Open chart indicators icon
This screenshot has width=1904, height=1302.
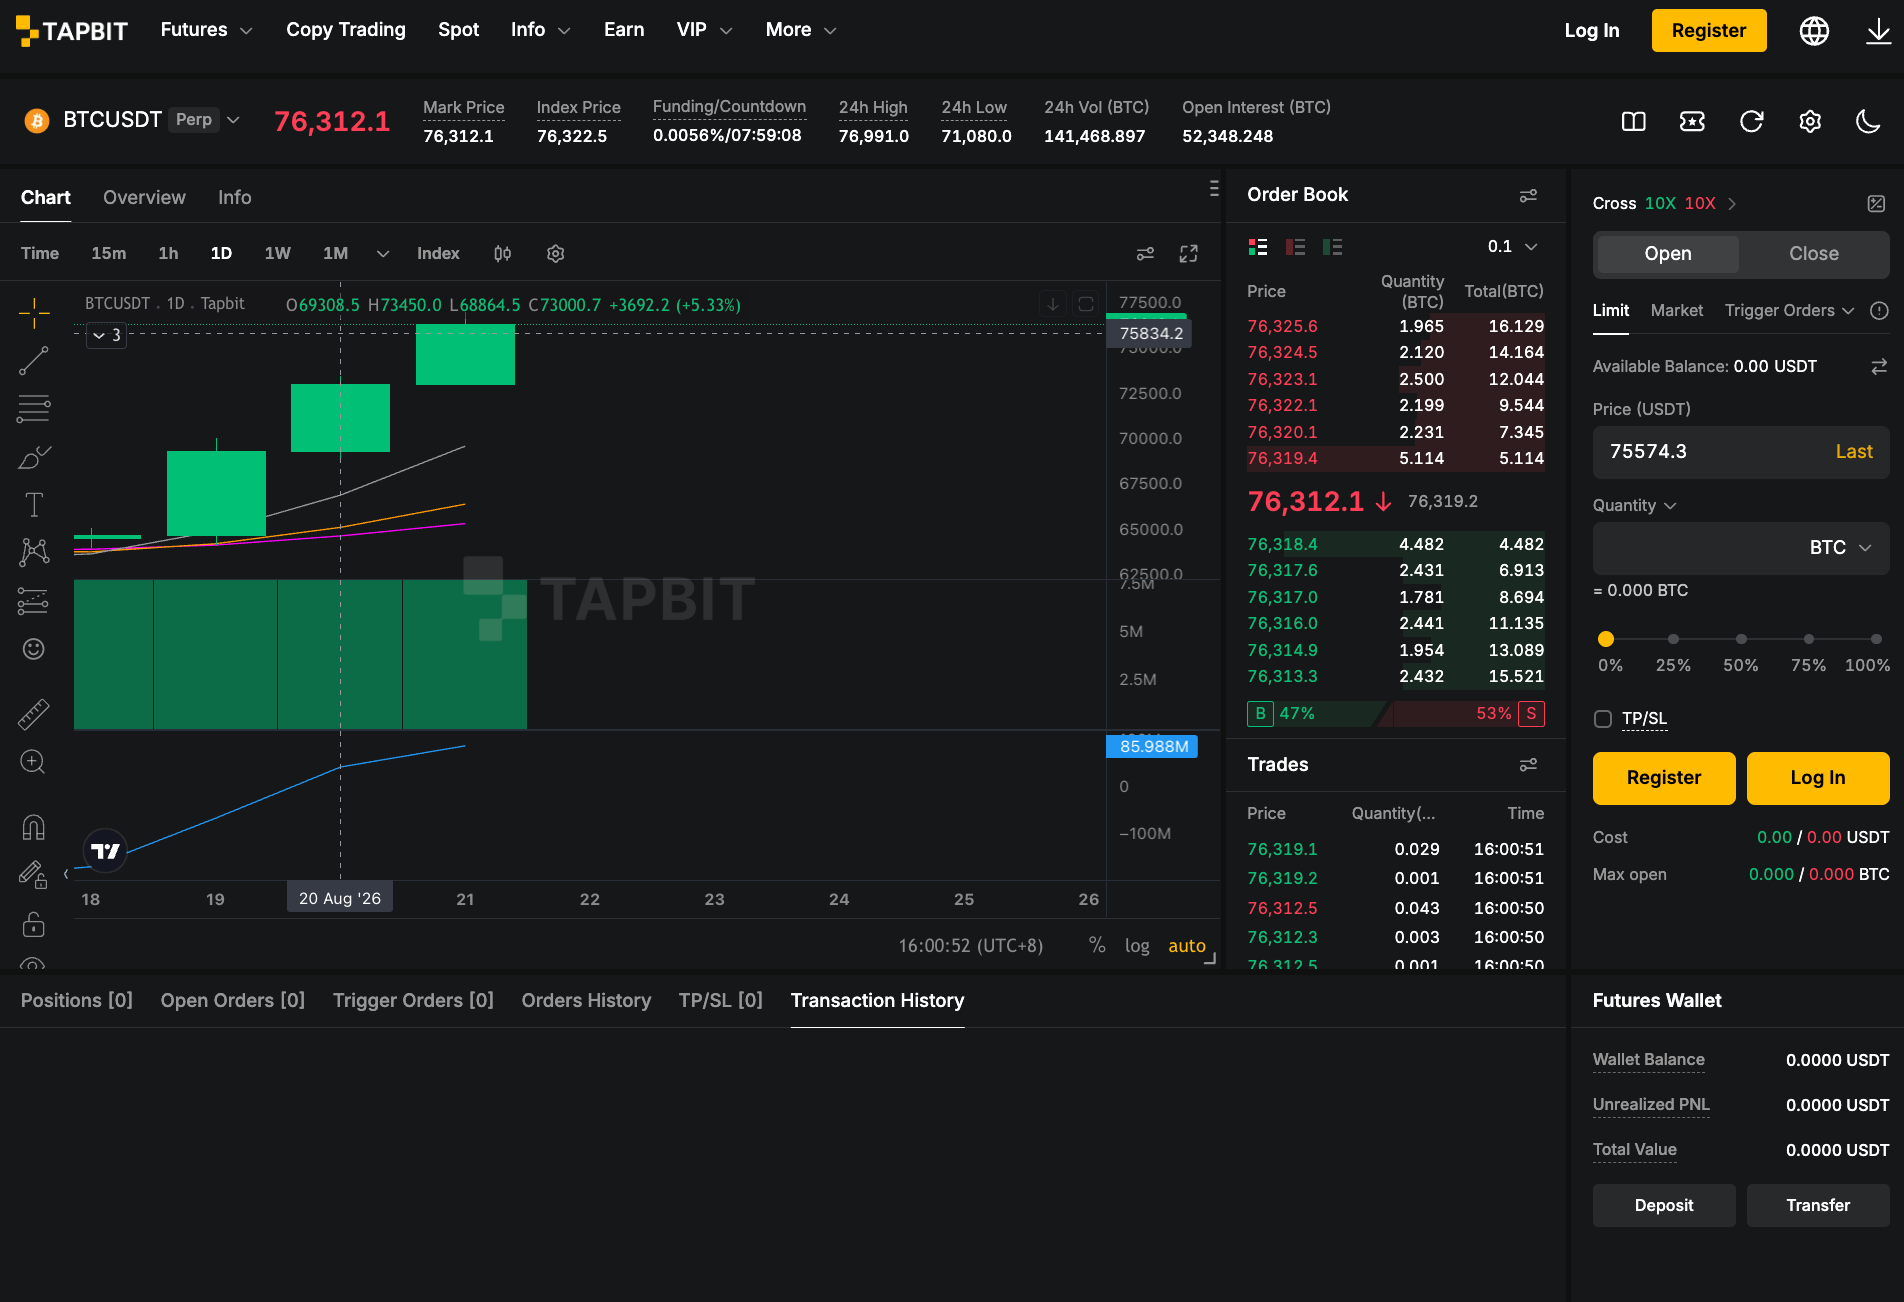coord(503,254)
